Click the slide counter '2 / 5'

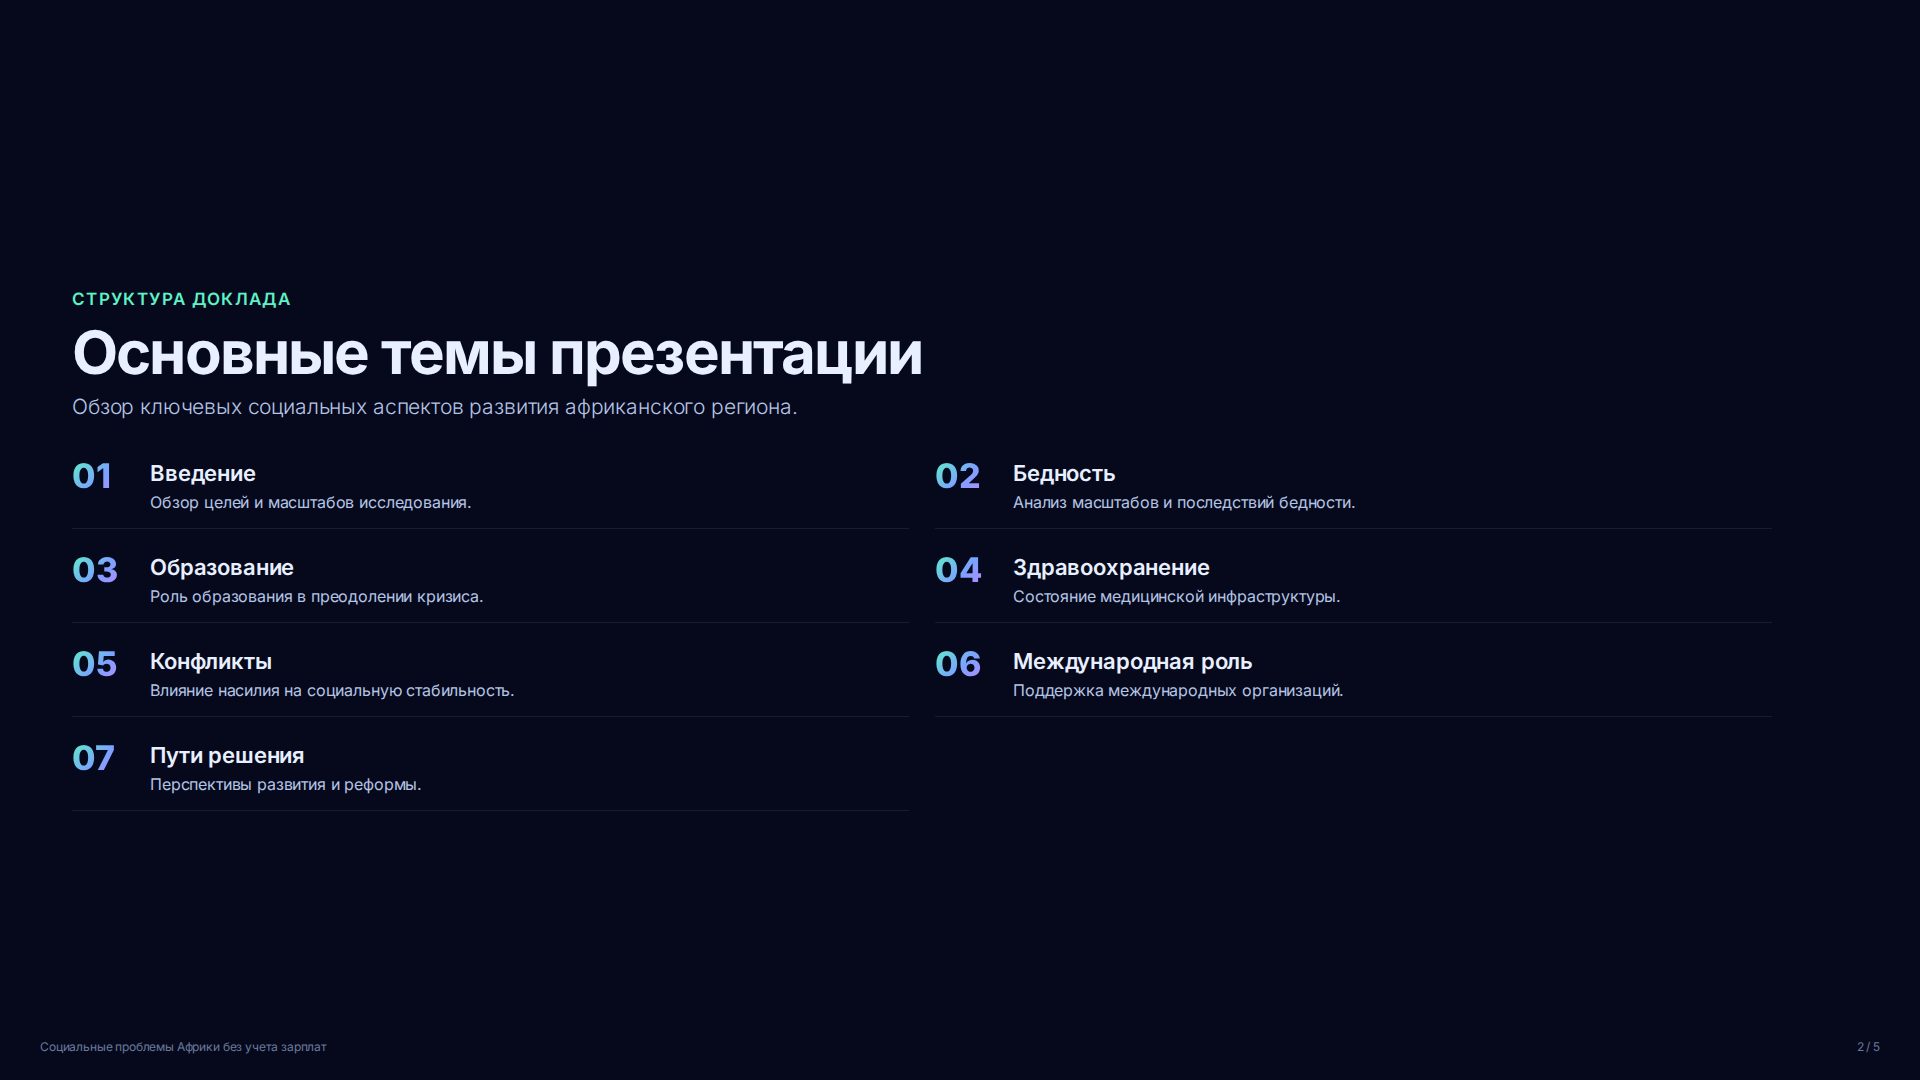tap(1868, 1047)
